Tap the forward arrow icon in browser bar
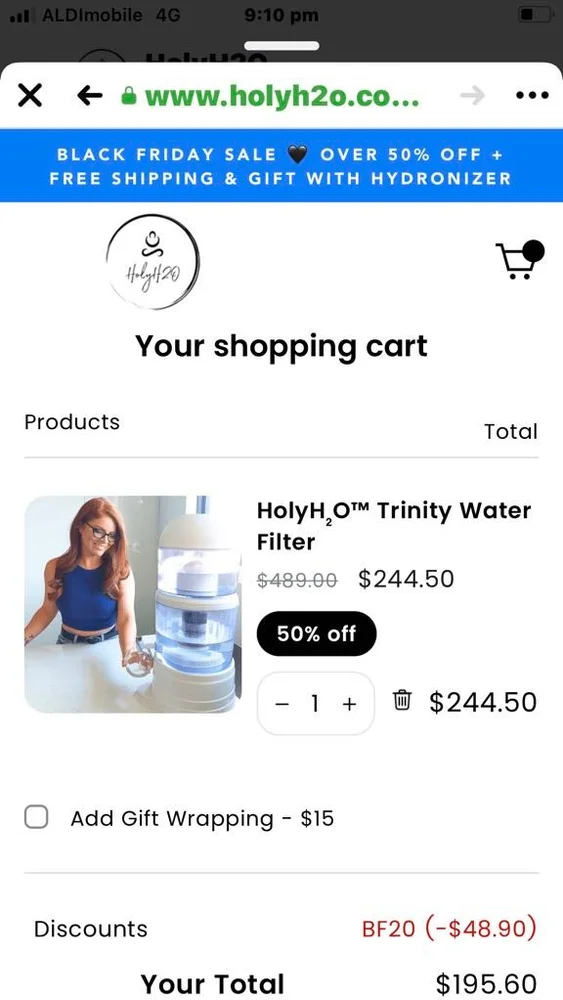The image size is (563, 1000). click(x=472, y=96)
